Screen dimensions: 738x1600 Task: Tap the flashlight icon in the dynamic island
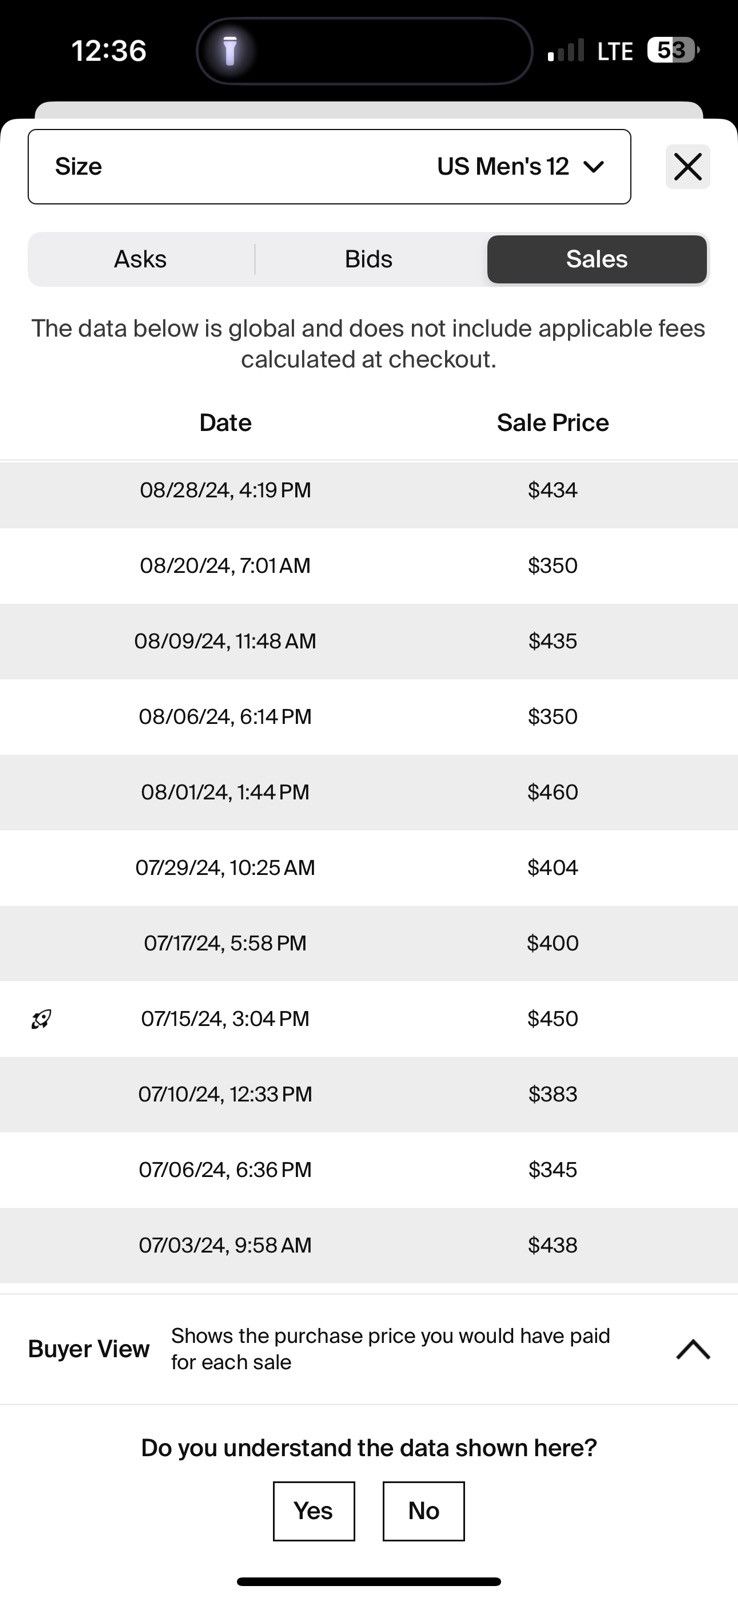[230, 50]
